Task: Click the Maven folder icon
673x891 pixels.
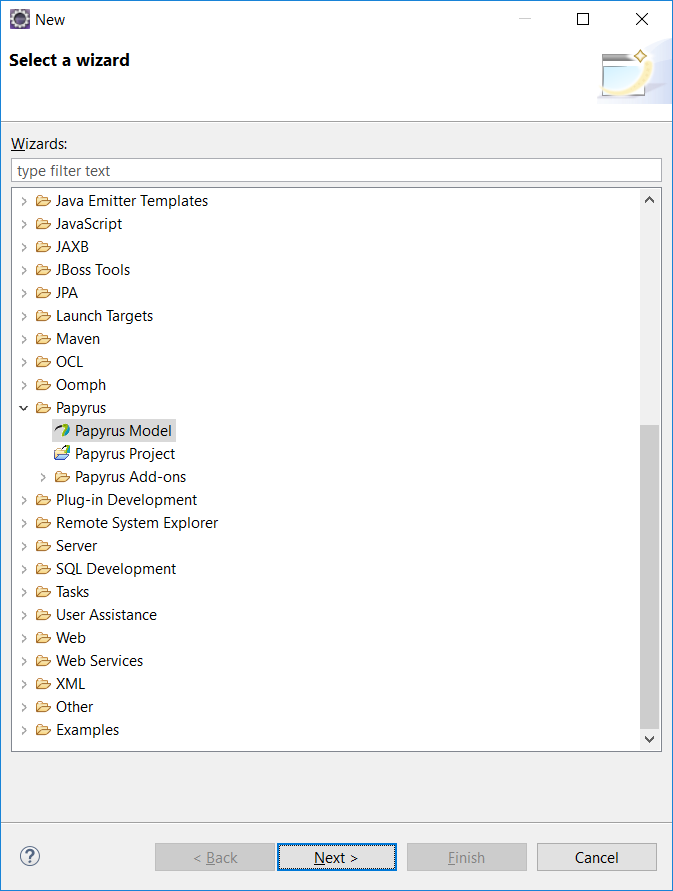Action: 43,339
